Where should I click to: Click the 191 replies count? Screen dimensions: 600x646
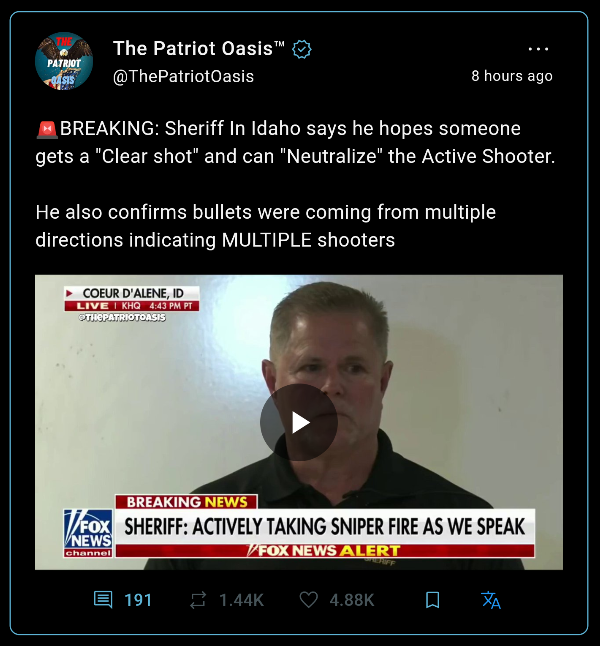coord(138,600)
